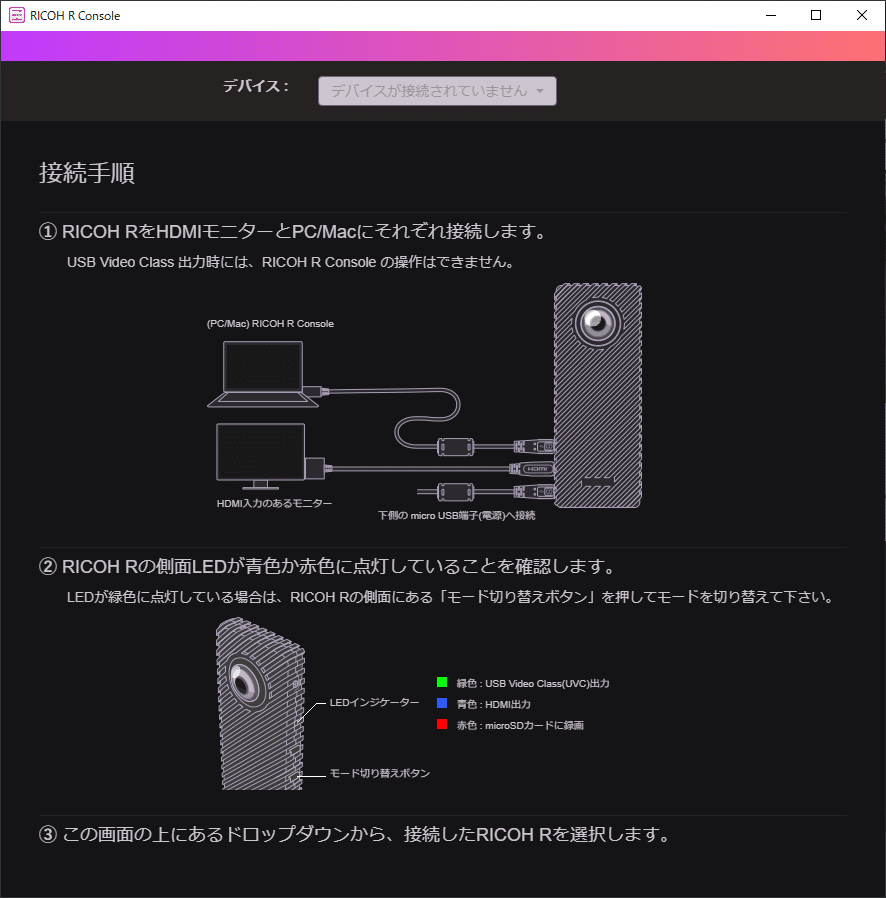Minimize the RICOH R Console window

pos(771,15)
